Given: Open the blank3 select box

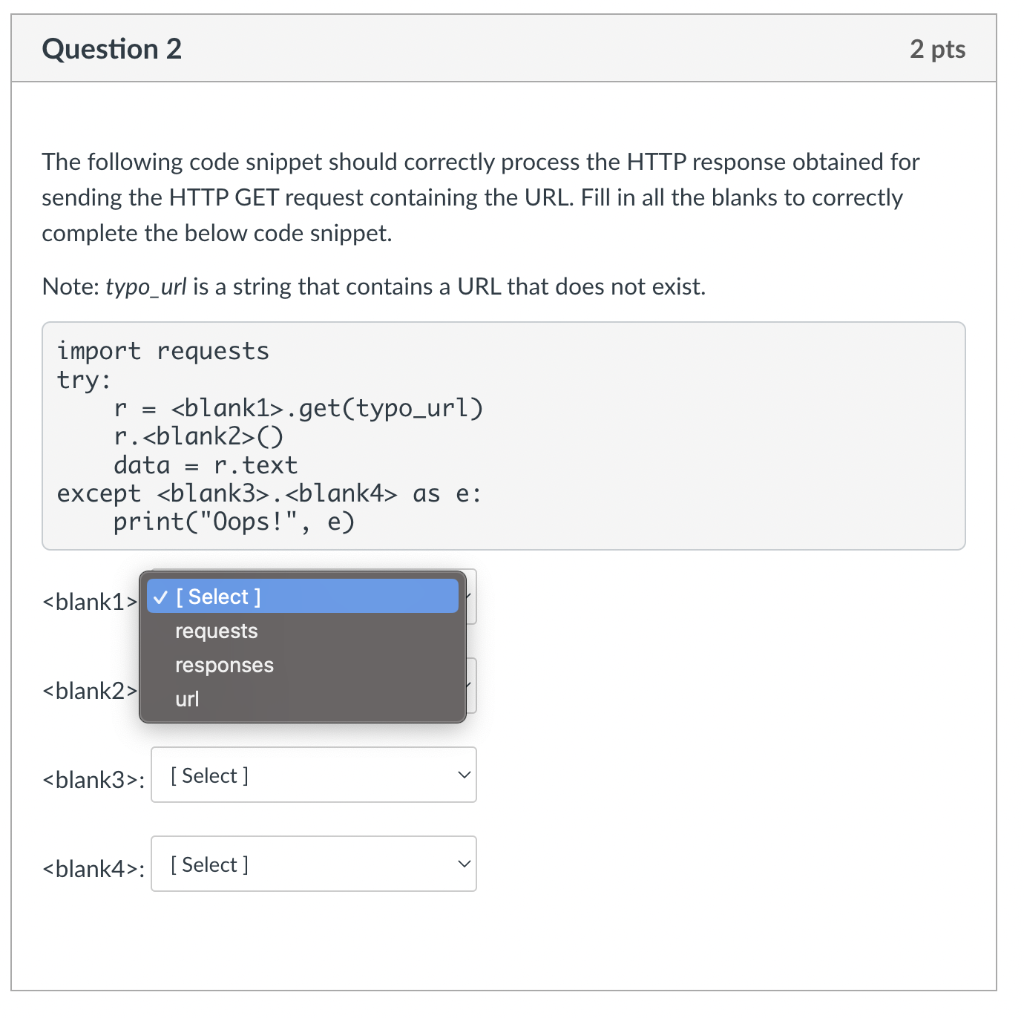Looking at the screenshot, I should 313,775.
